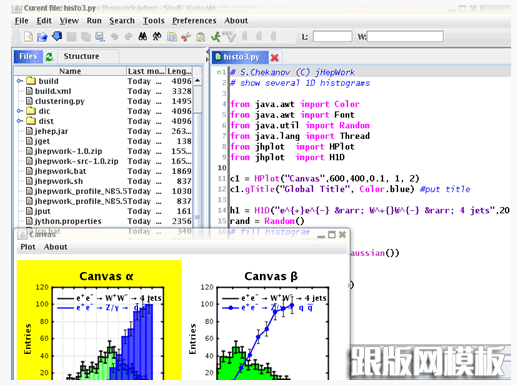Open the View menu
Screen dimensions: 517x385
(x=69, y=21)
